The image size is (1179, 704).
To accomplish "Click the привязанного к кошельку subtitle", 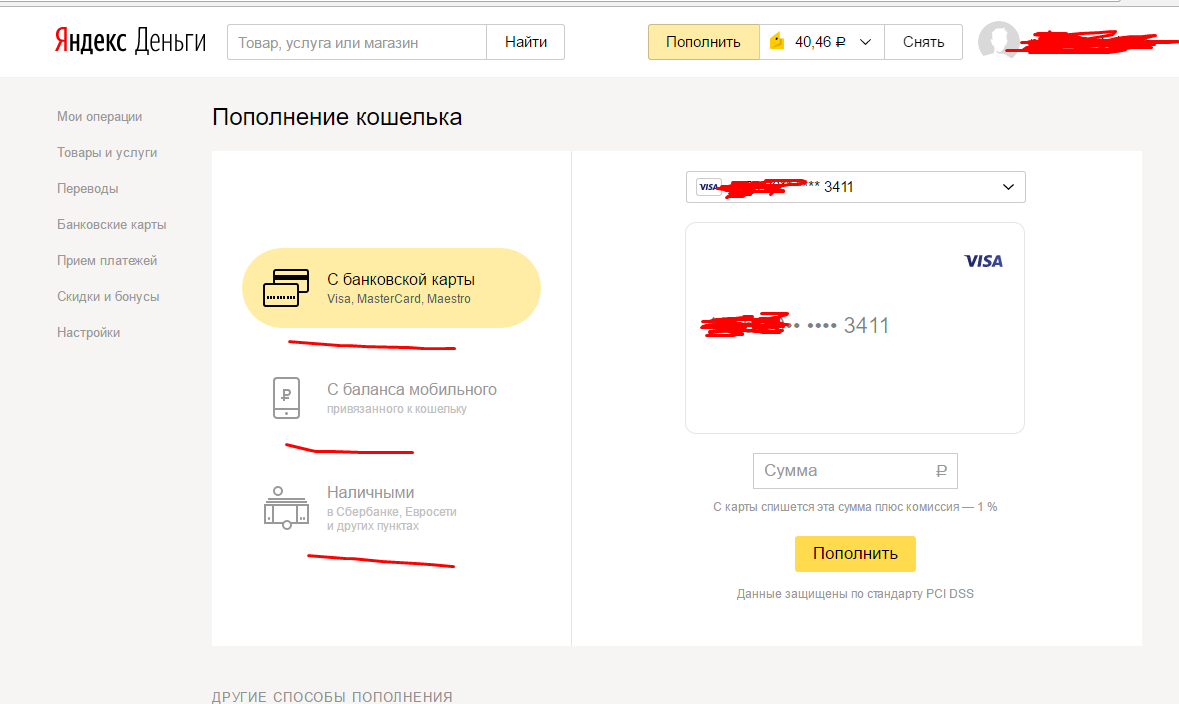I will tap(397, 409).
